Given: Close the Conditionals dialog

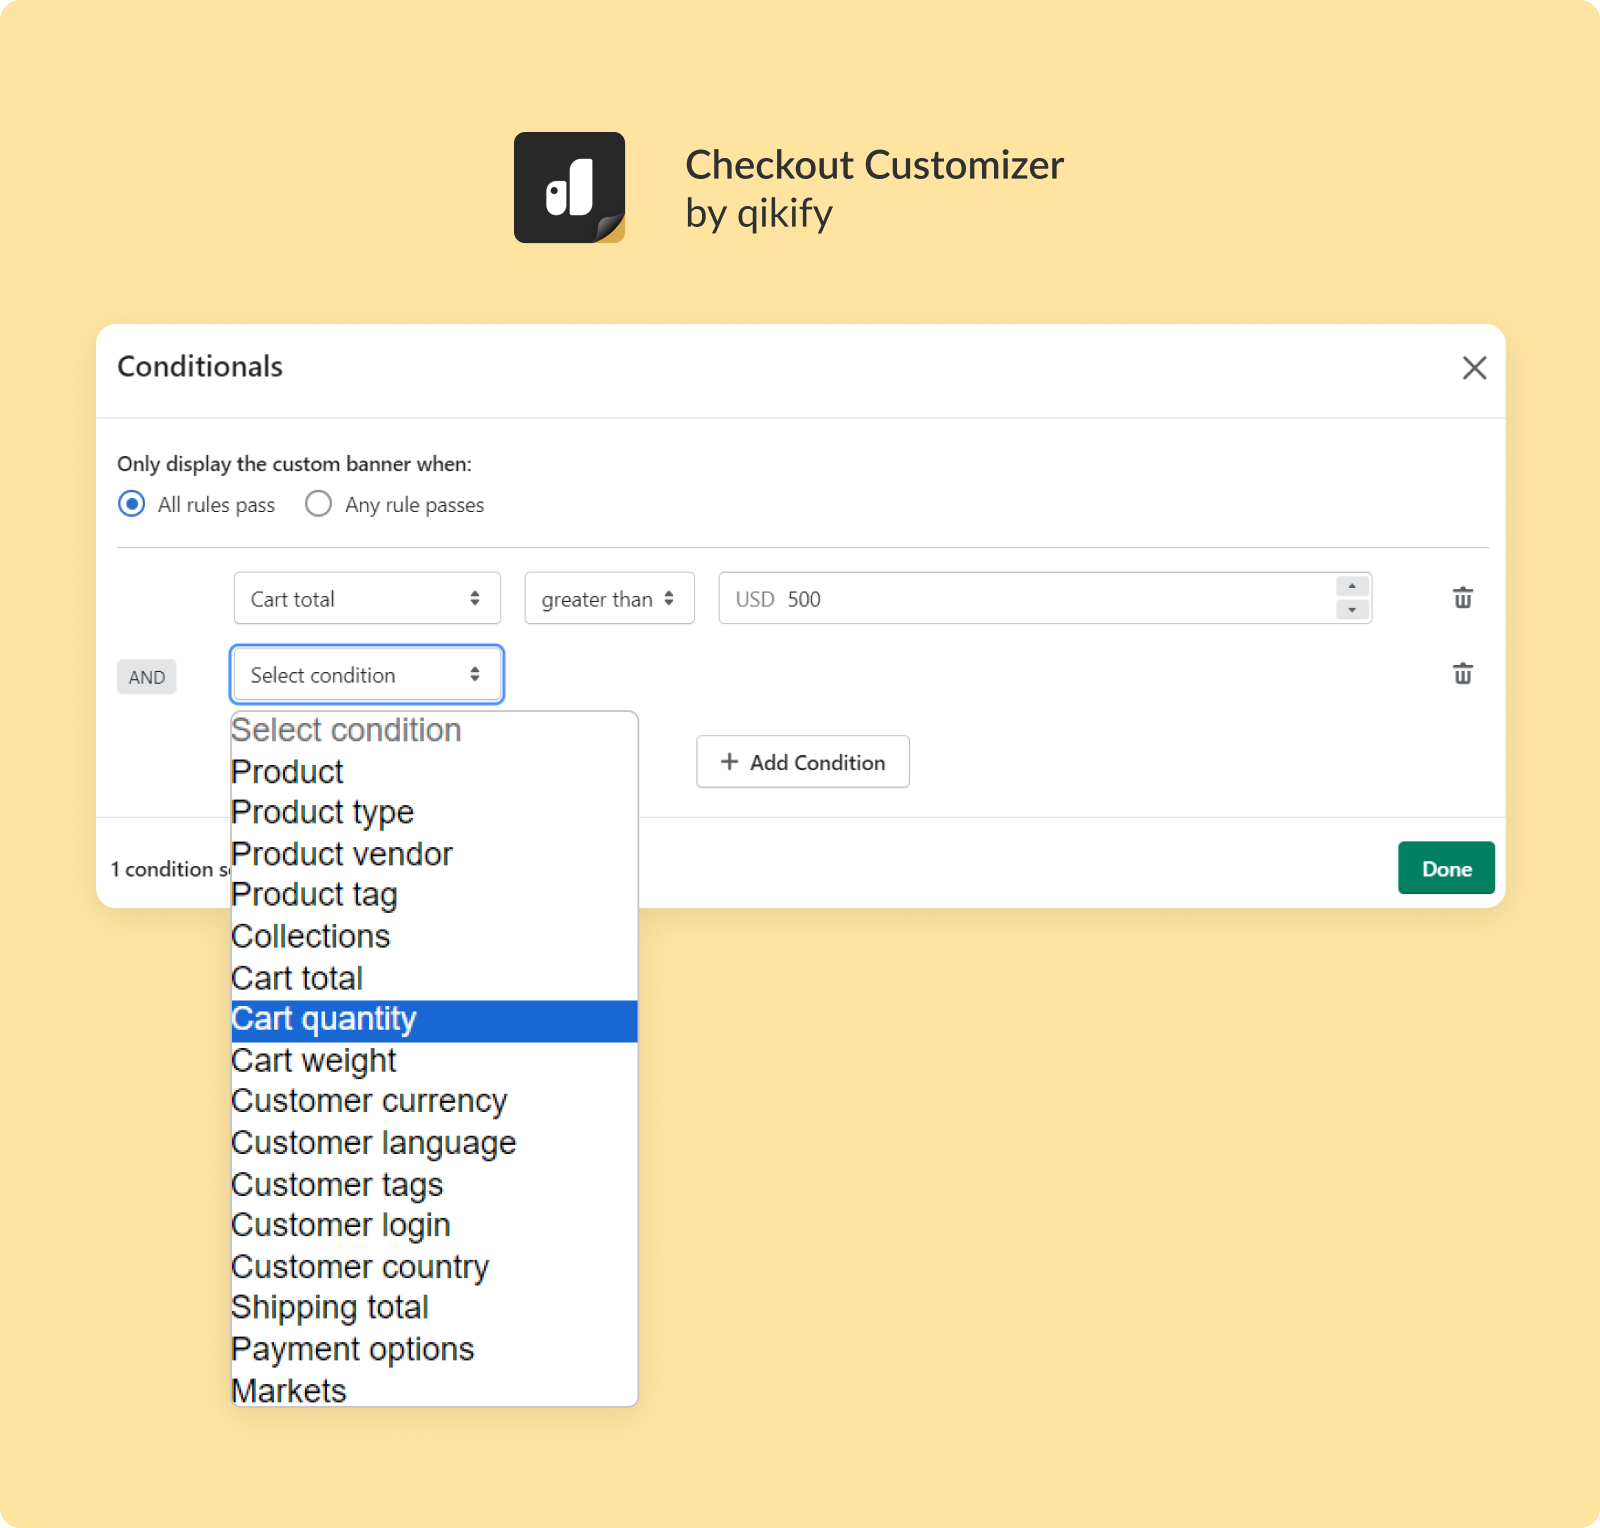Looking at the screenshot, I should (x=1474, y=368).
